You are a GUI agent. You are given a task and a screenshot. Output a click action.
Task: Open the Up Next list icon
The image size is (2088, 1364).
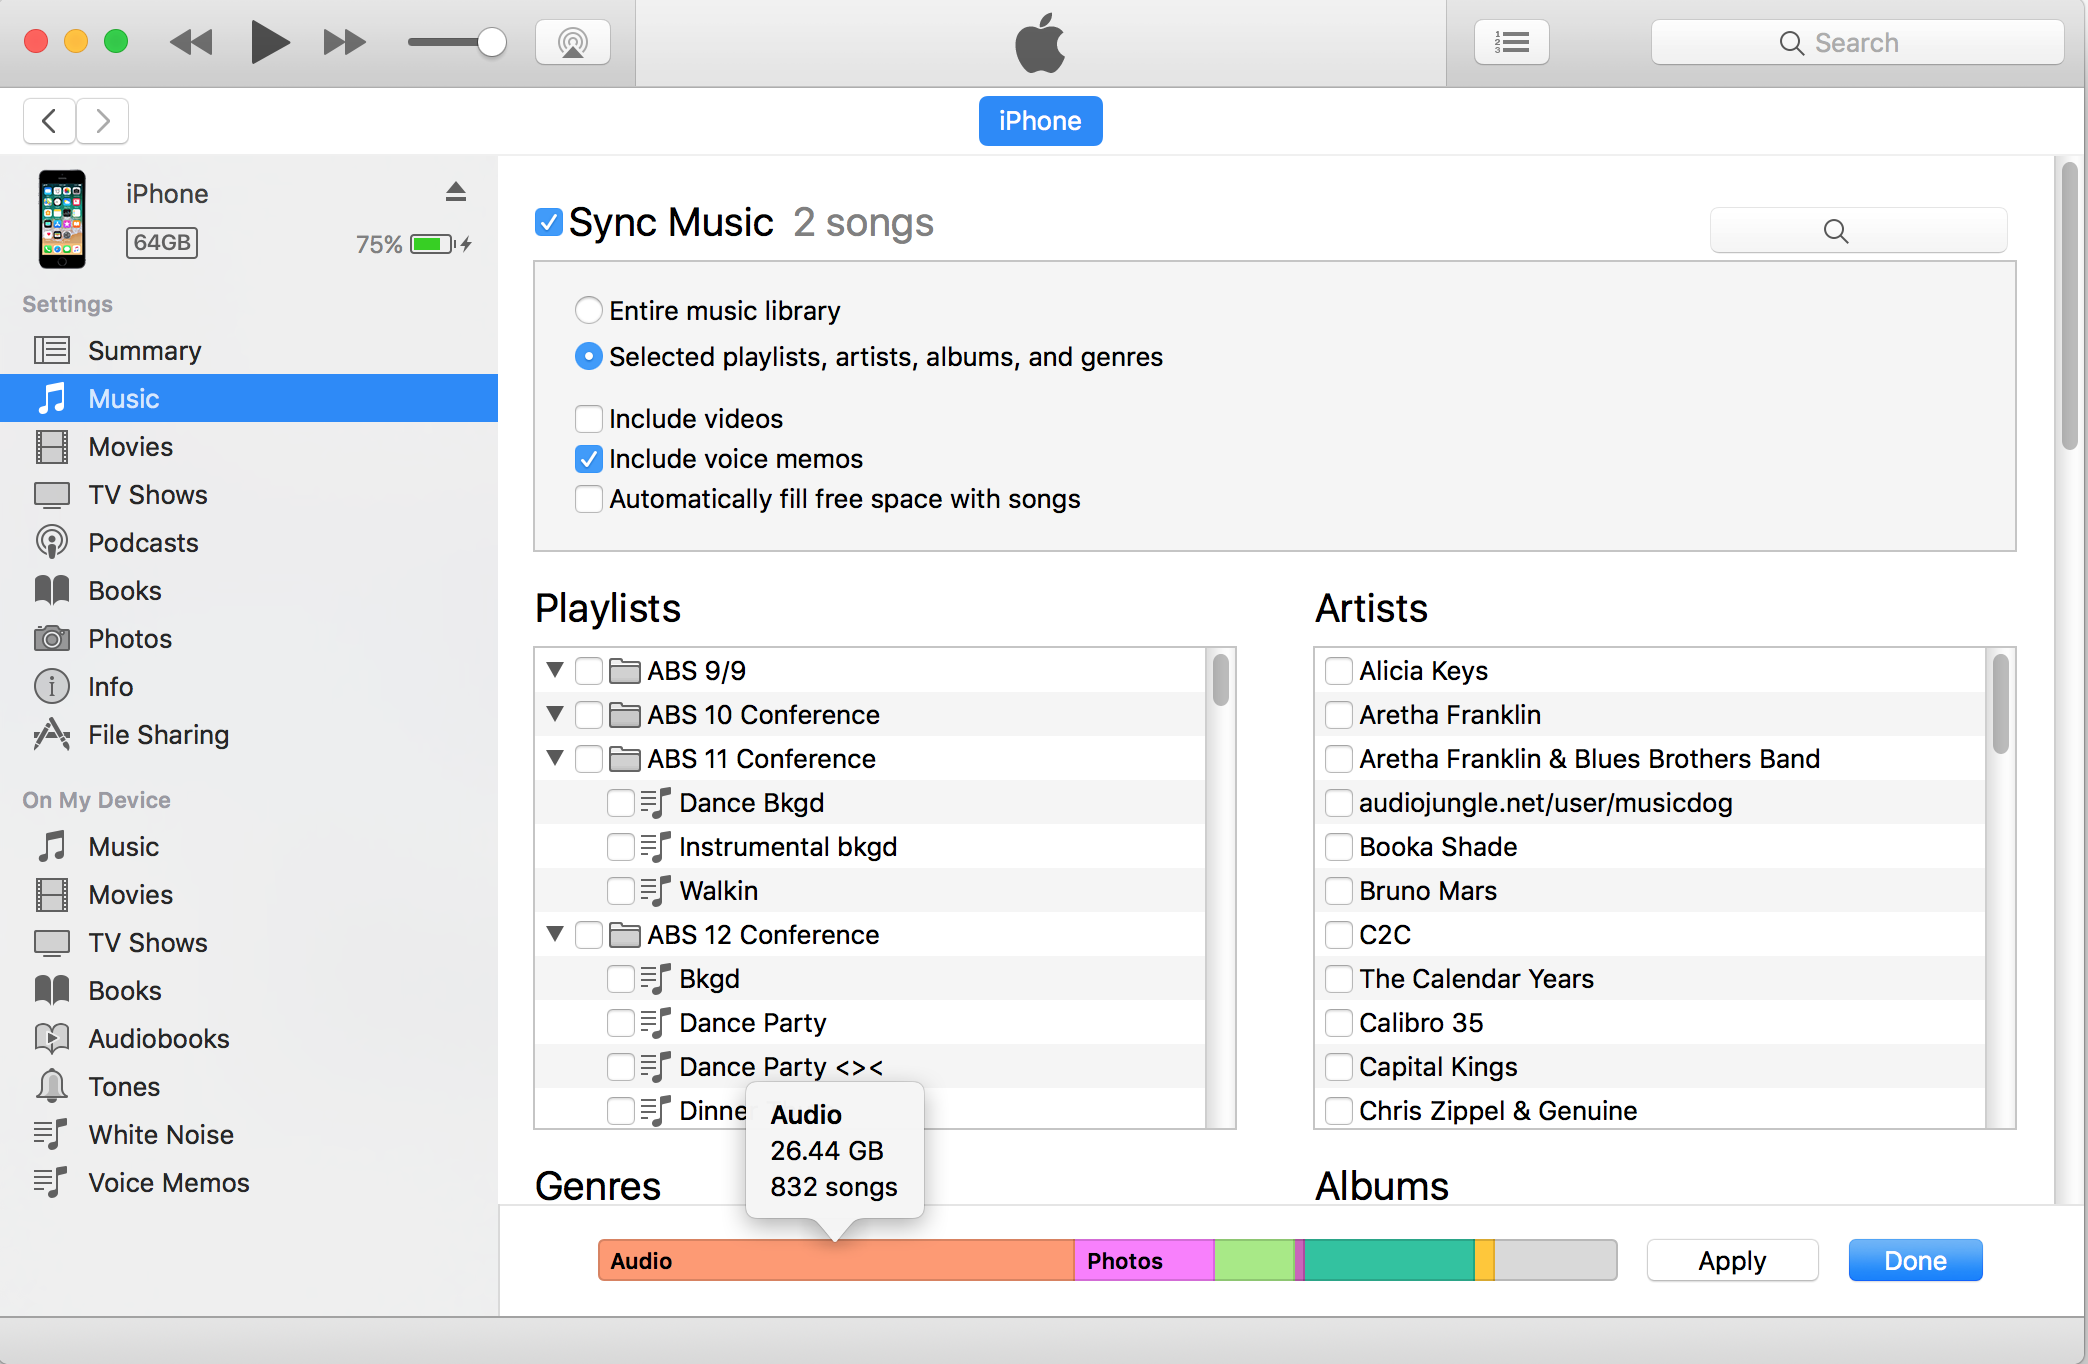(x=1512, y=42)
